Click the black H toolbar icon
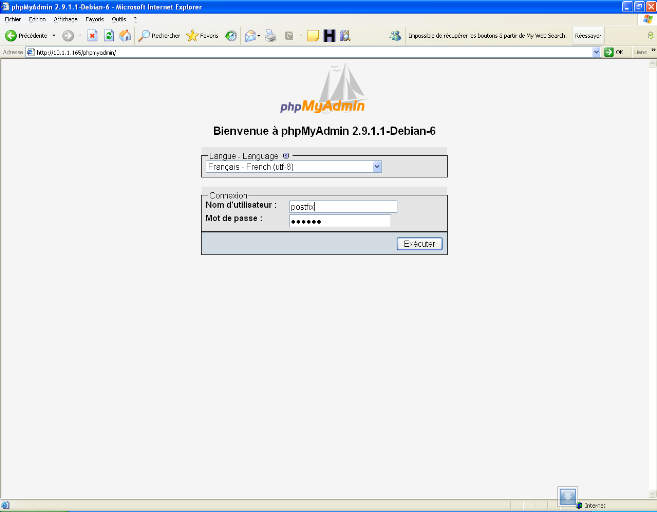 coord(329,36)
